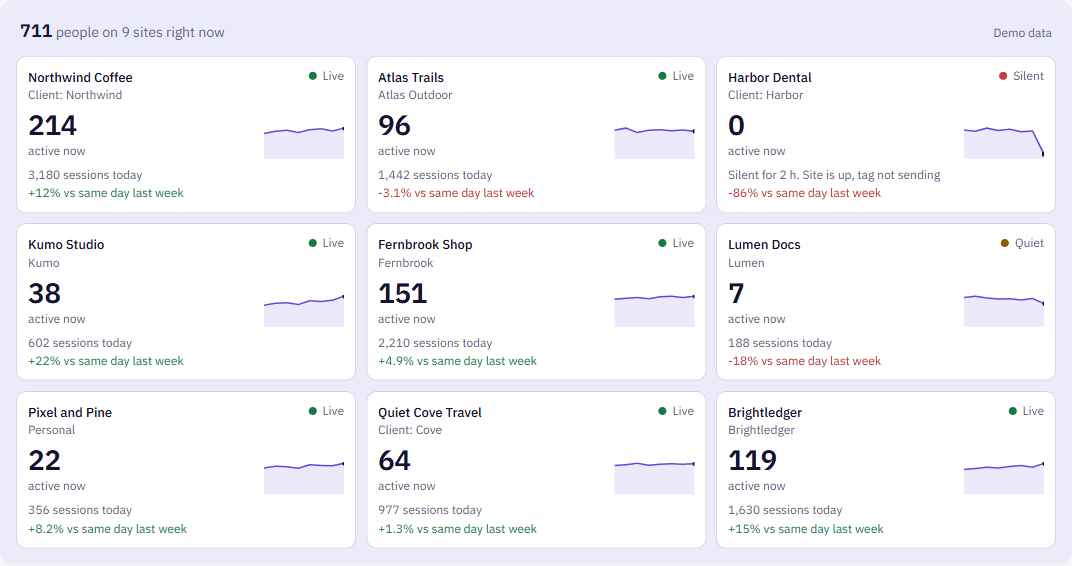Click the Quiet status label on Lumen Docs

click(1030, 243)
